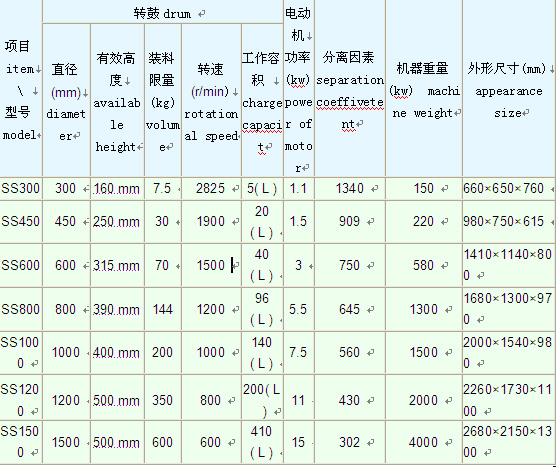Click the 机器重量 machine weight header
Image resolution: width=556 pixels, height=467 pixels.
pyautogui.click(x=424, y=90)
